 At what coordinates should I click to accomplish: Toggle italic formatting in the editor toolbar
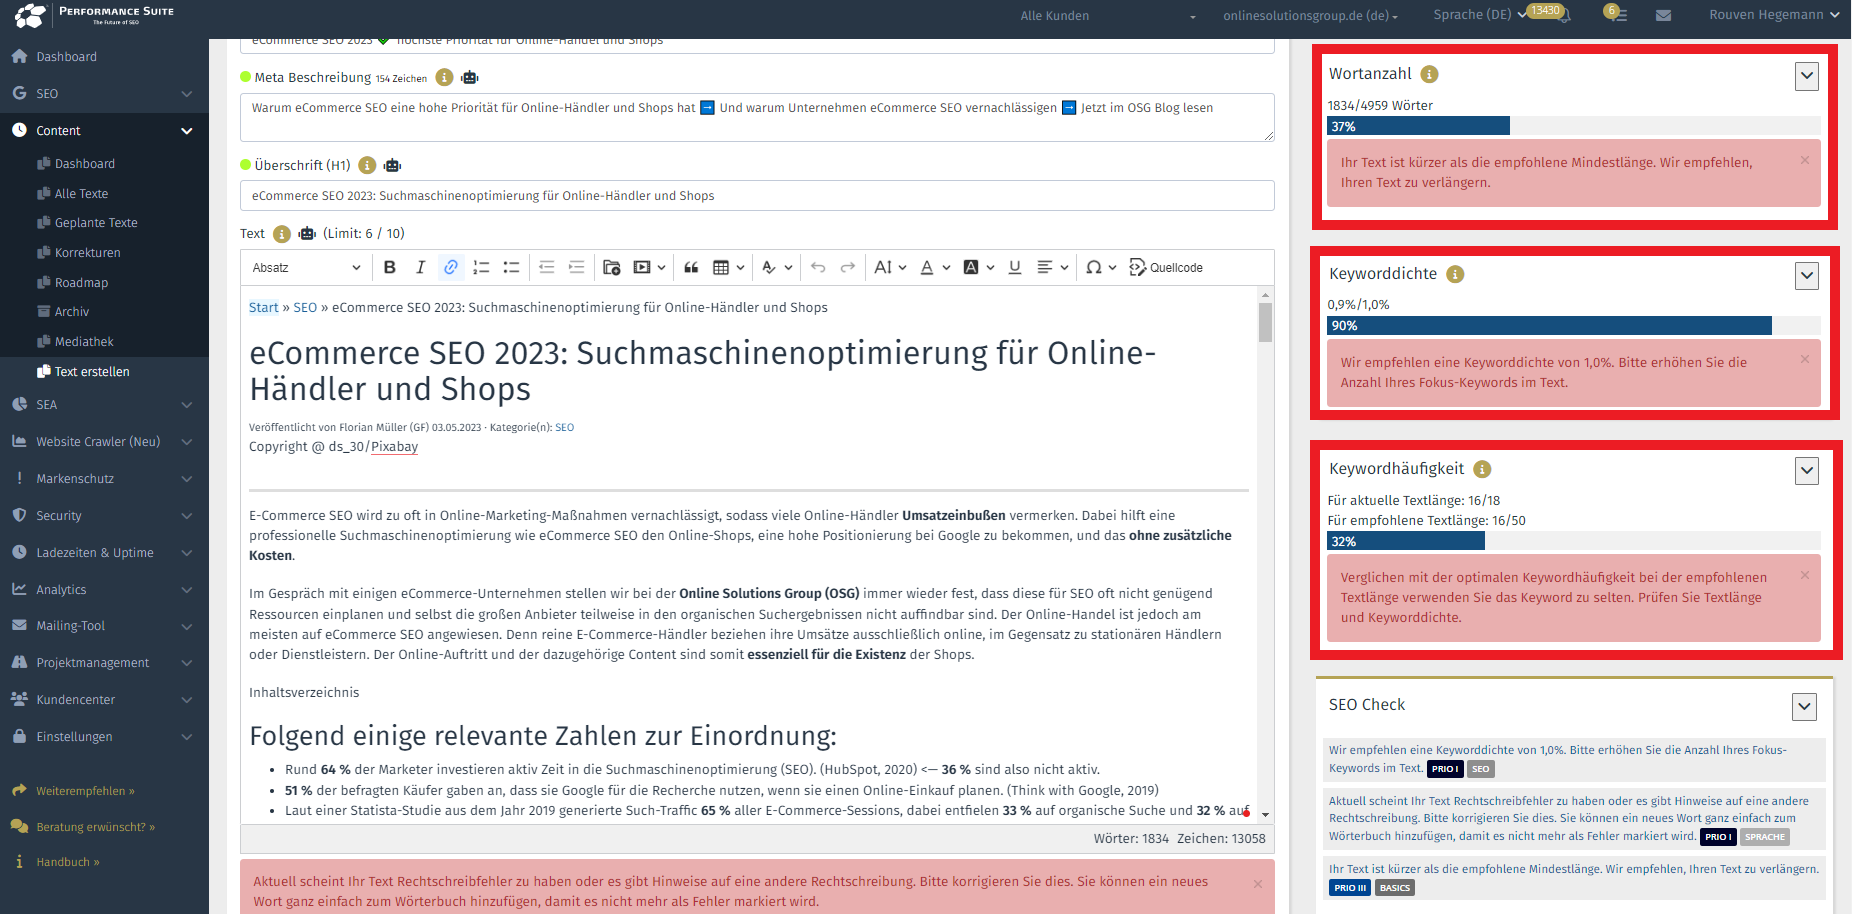(420, 267)
